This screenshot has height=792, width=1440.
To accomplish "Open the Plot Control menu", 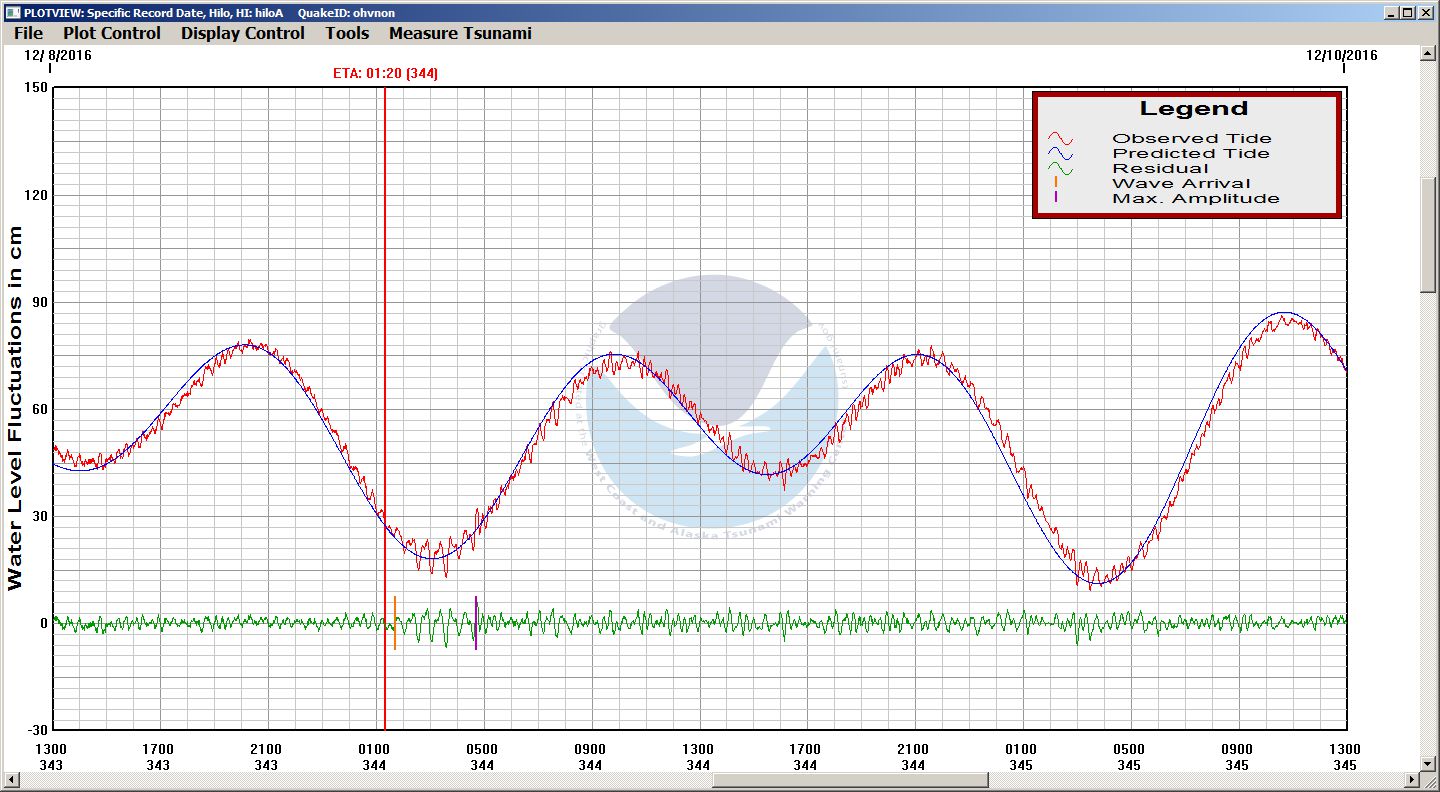I will [x=111, y=33].
